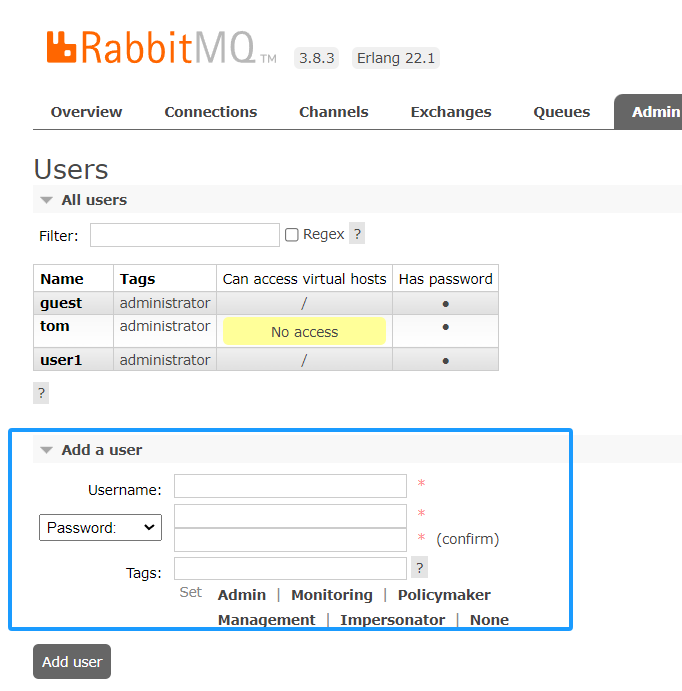This screenshot has height=691, width=682.
Task: Set the Management tag
Action: coord(267,620)
